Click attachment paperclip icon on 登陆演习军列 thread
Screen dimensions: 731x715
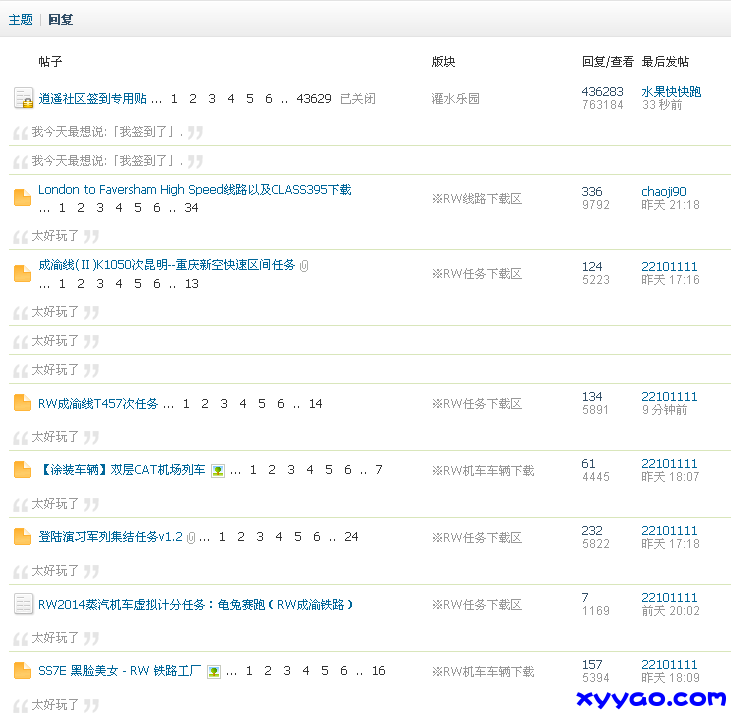191,538
